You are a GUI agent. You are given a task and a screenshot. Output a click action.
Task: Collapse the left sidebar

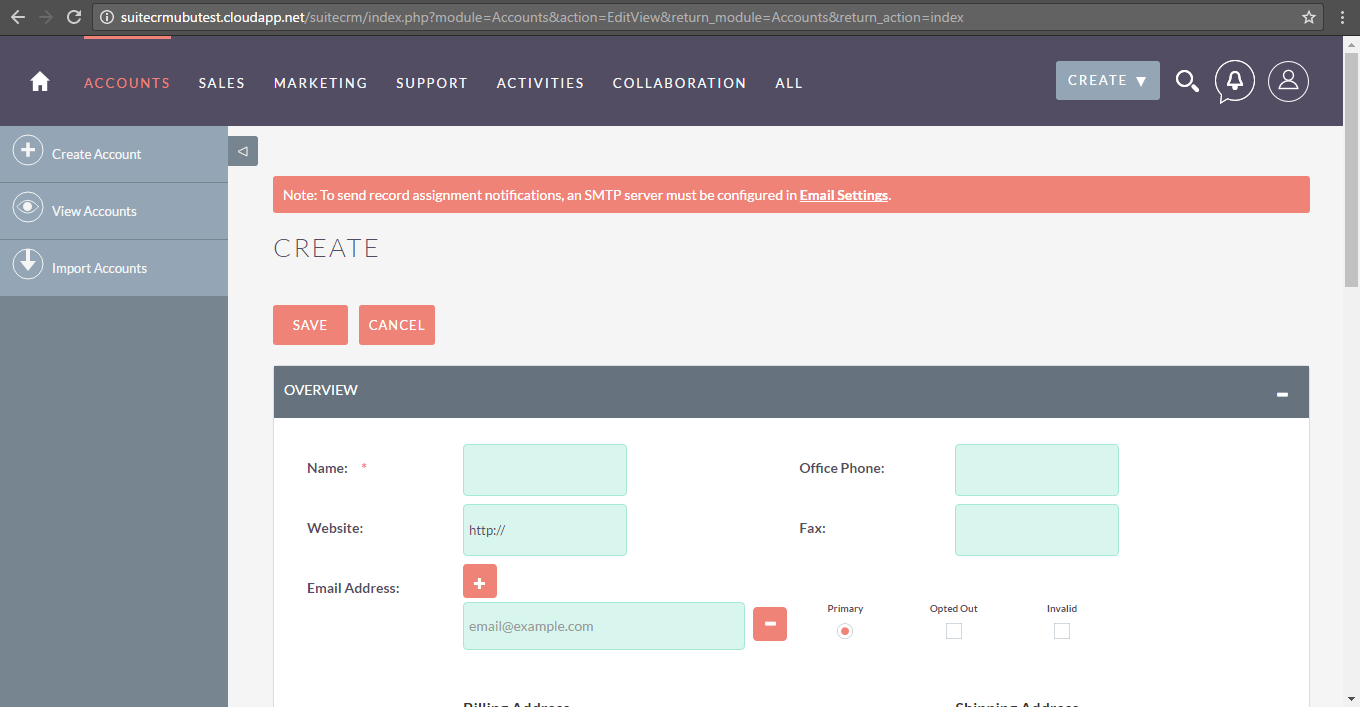coord(243,151)
